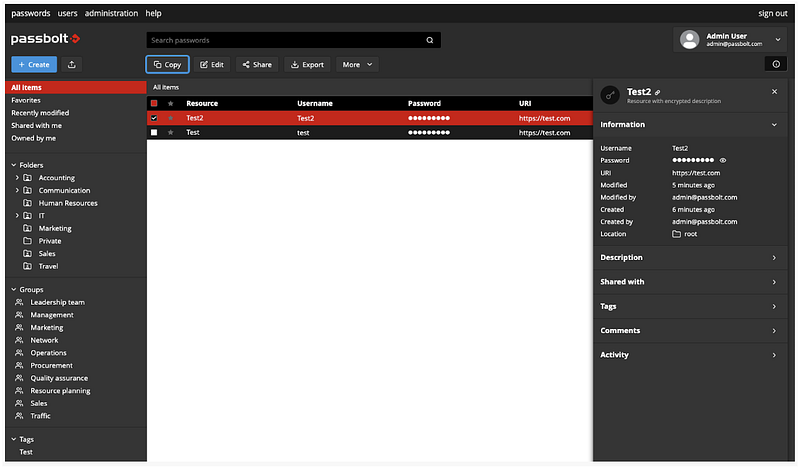Copy permalink icon next to Test2
This screenshot has height=468, width=800.
[x=658, y=92]
